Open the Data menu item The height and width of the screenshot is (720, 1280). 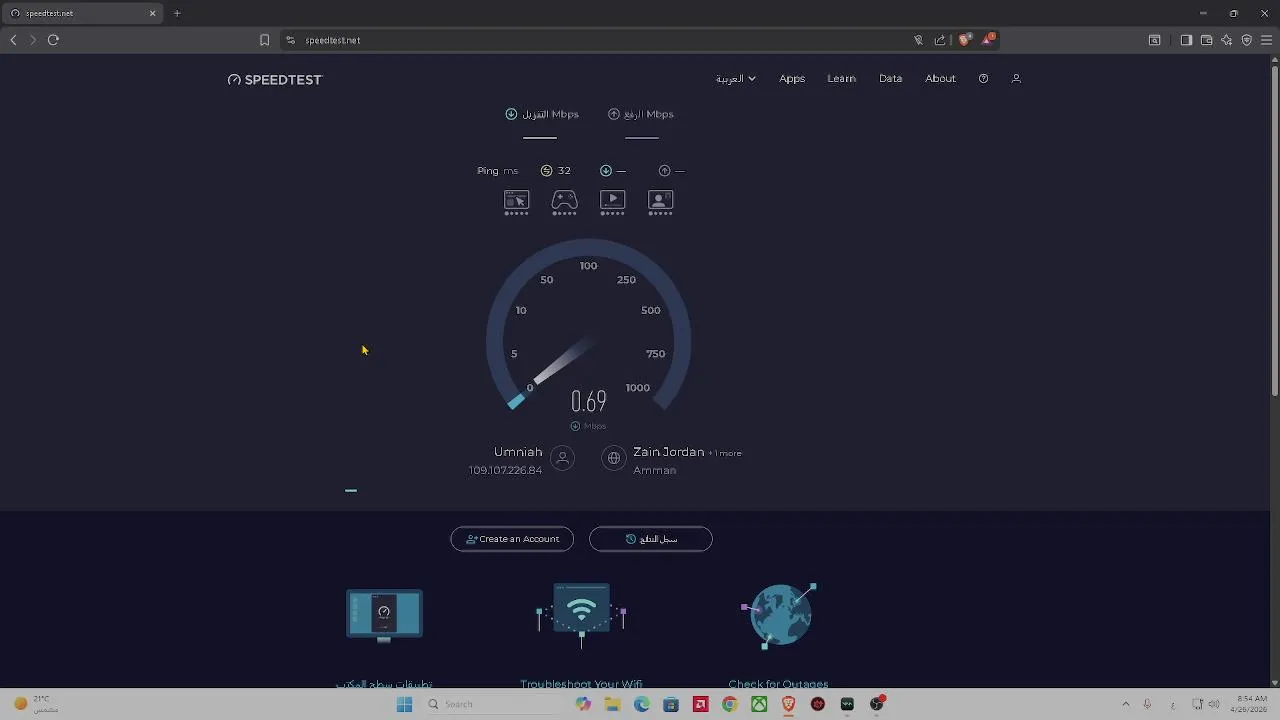click(x=890, y=78)
